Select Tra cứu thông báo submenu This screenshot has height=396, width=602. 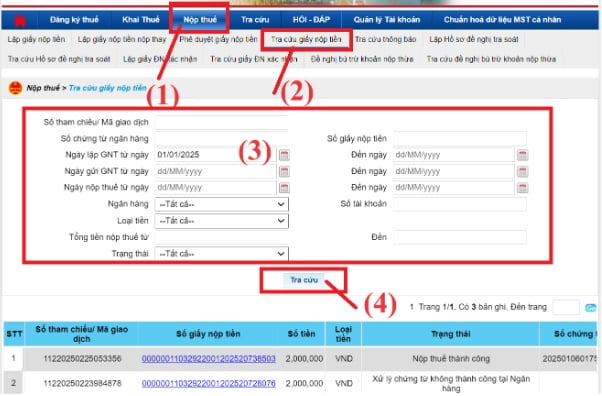tap(385, 39)
